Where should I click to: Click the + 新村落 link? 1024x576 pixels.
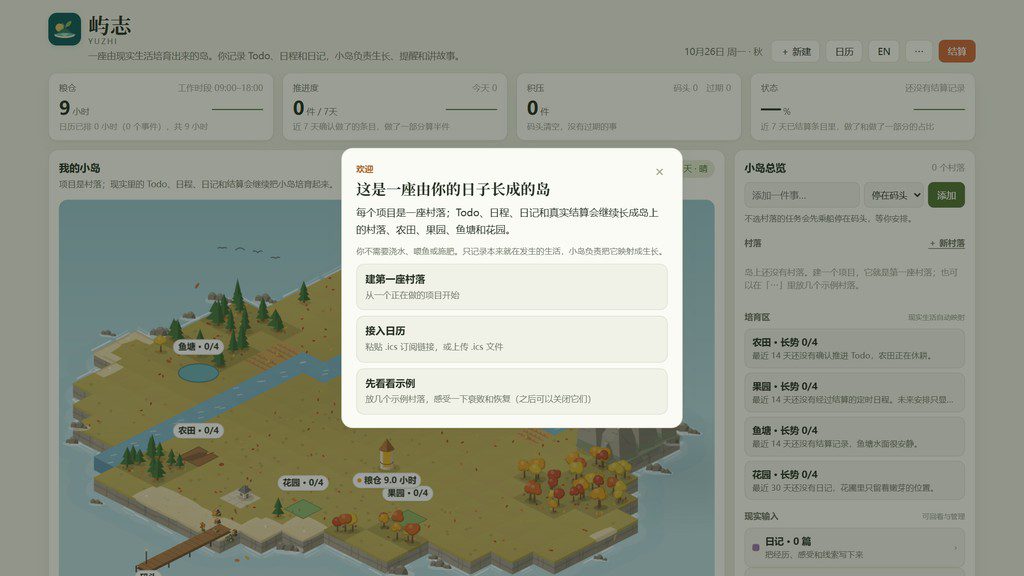coord(947,243)
